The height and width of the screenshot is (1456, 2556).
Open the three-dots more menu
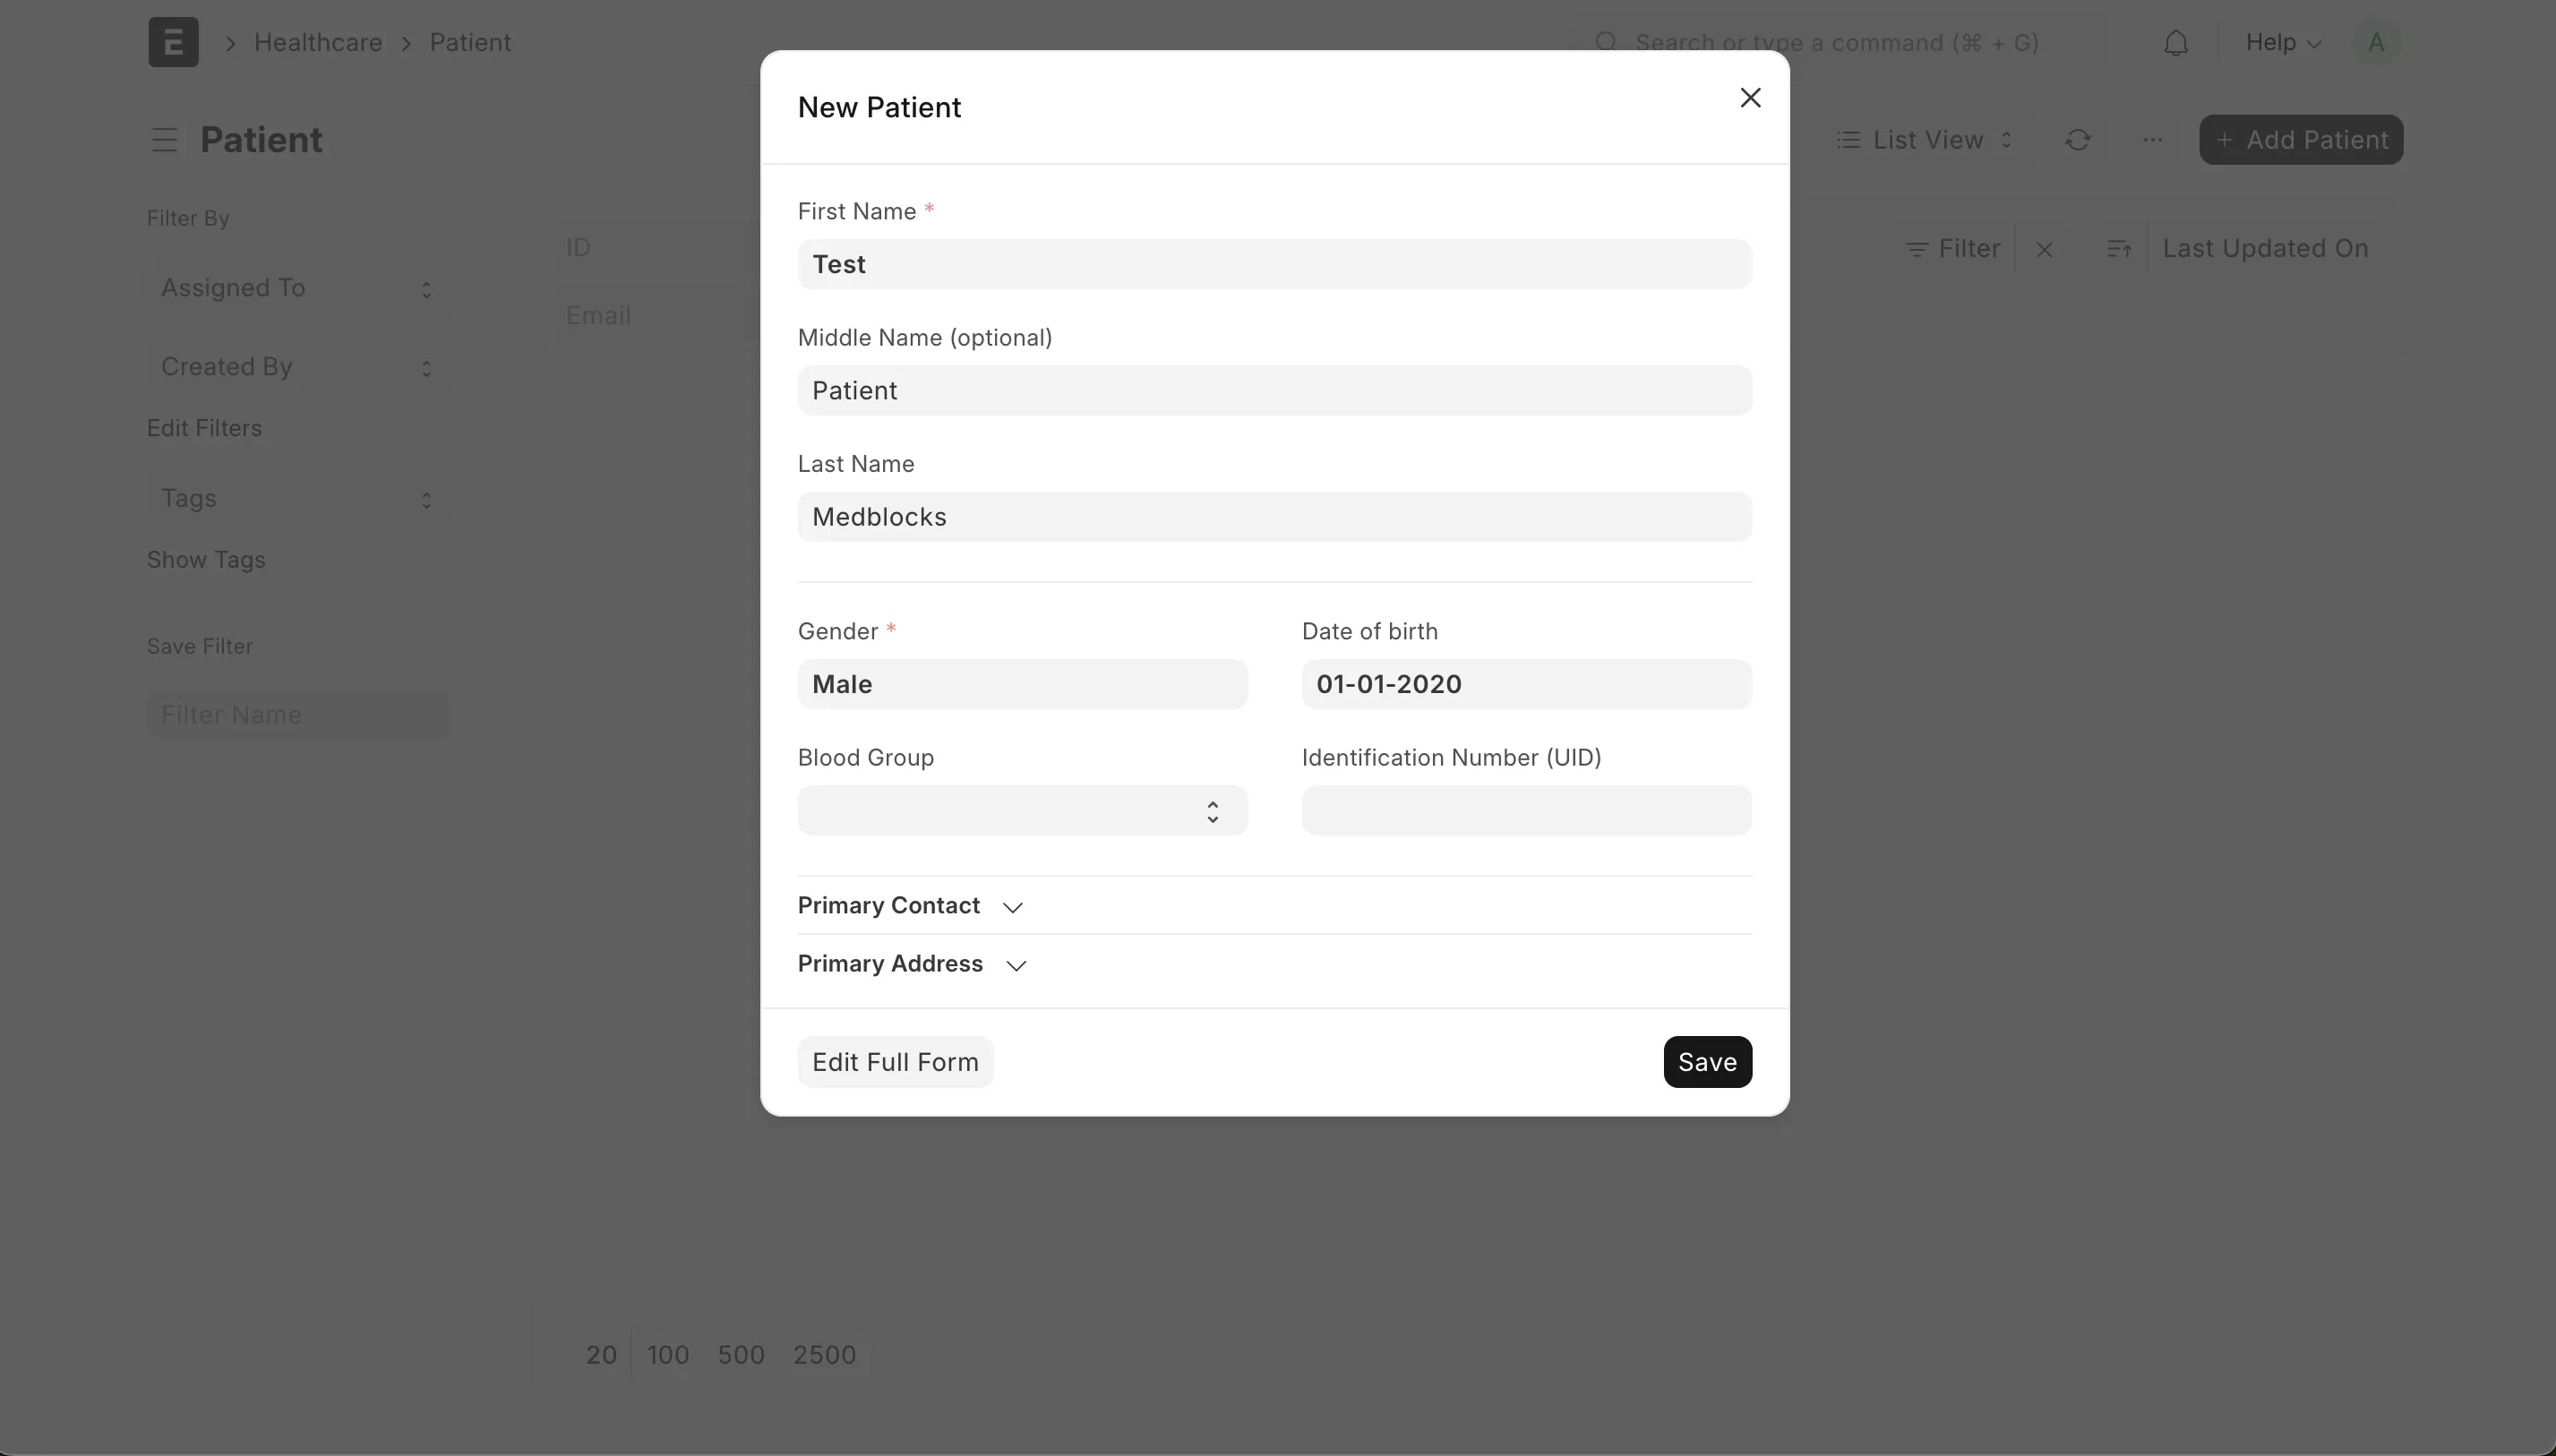tap(2153, 140)
